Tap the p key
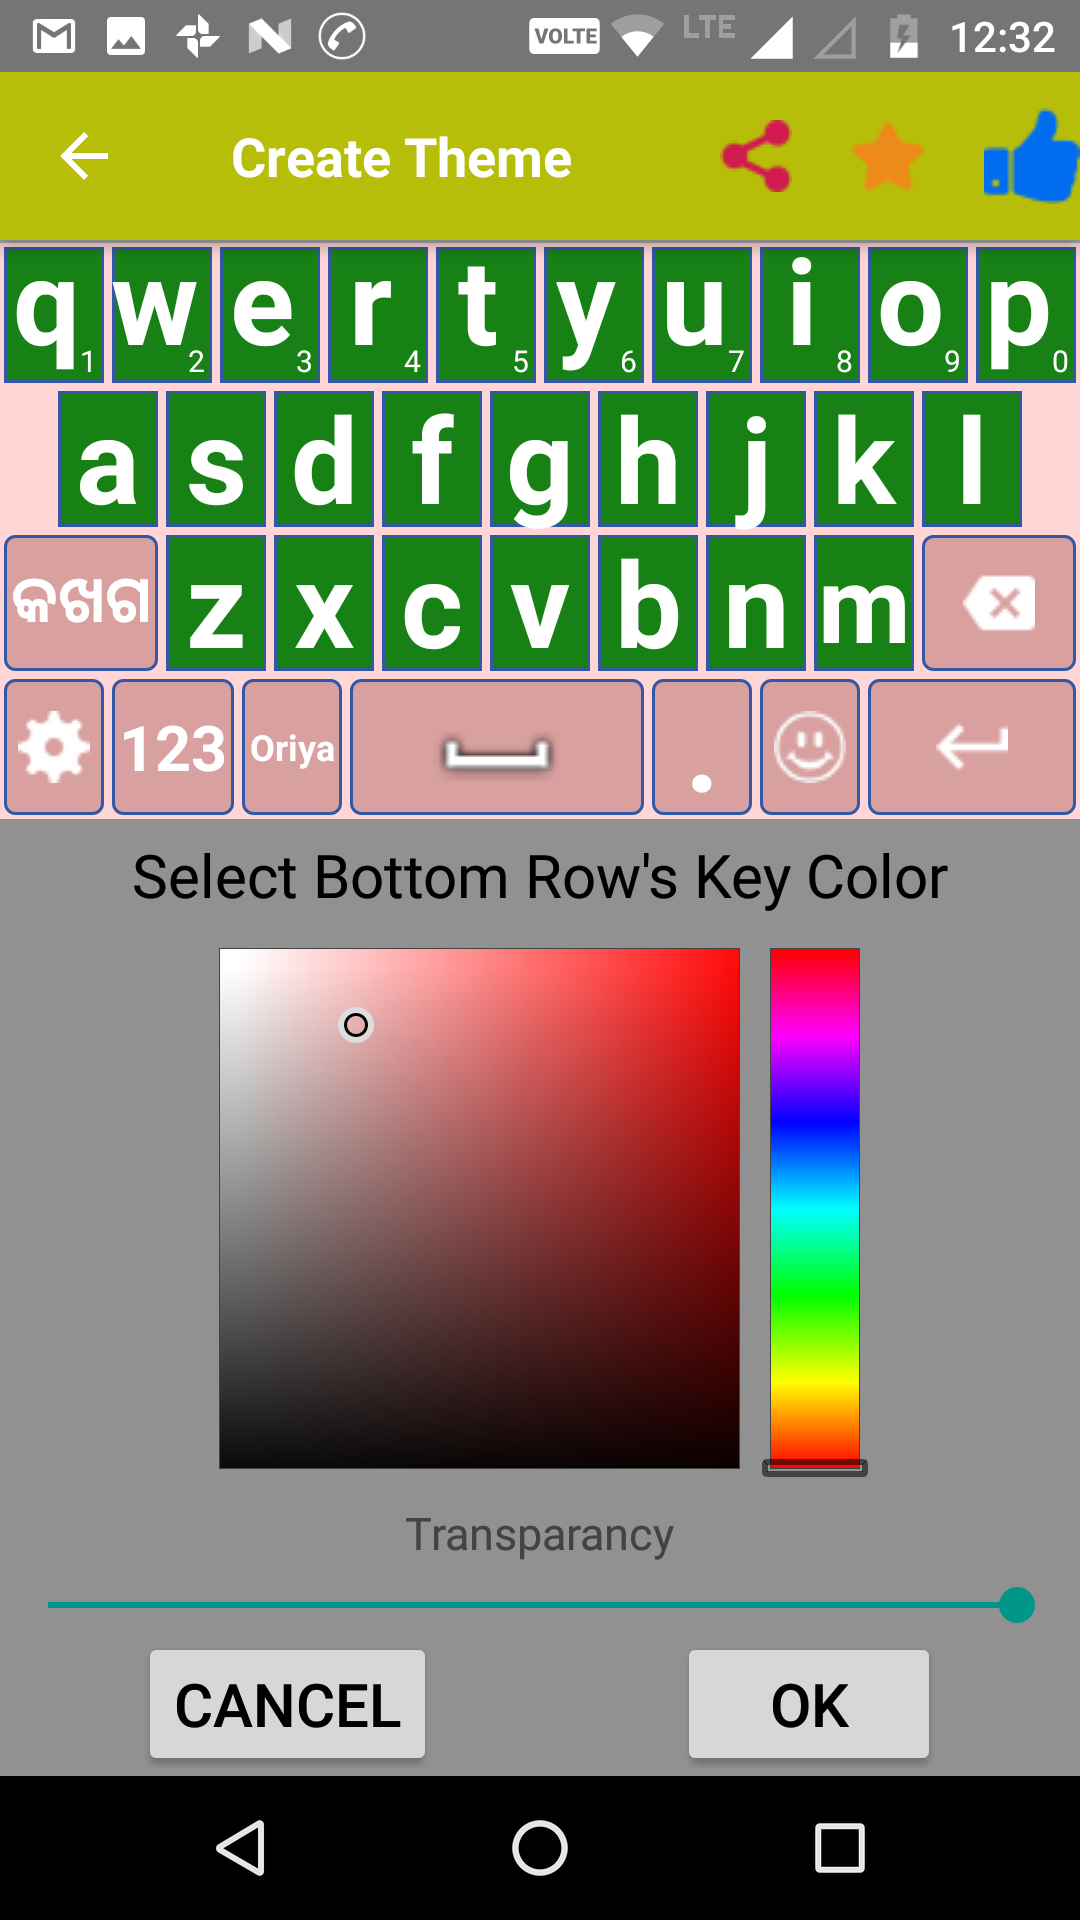 pyautogui.click(x=1026, y=315)
